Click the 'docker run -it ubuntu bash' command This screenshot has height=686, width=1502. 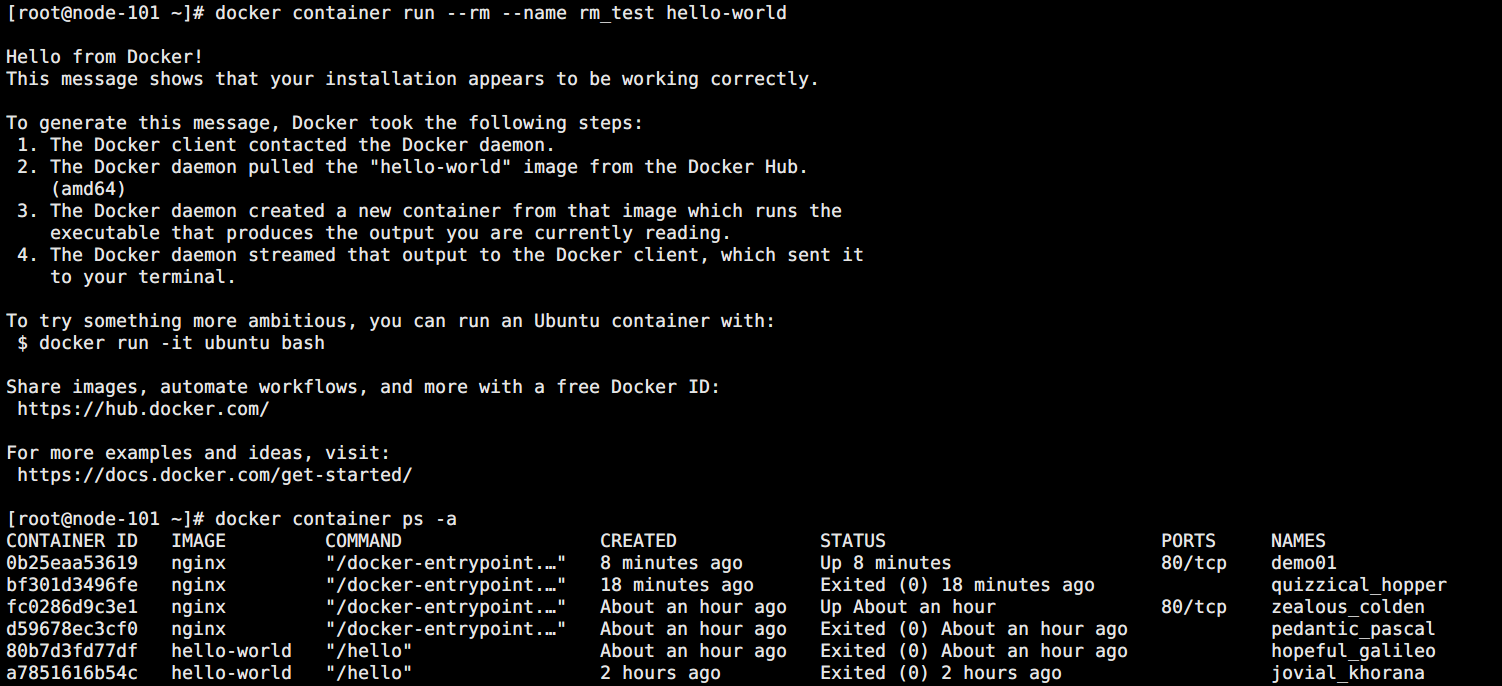[181, 343]
